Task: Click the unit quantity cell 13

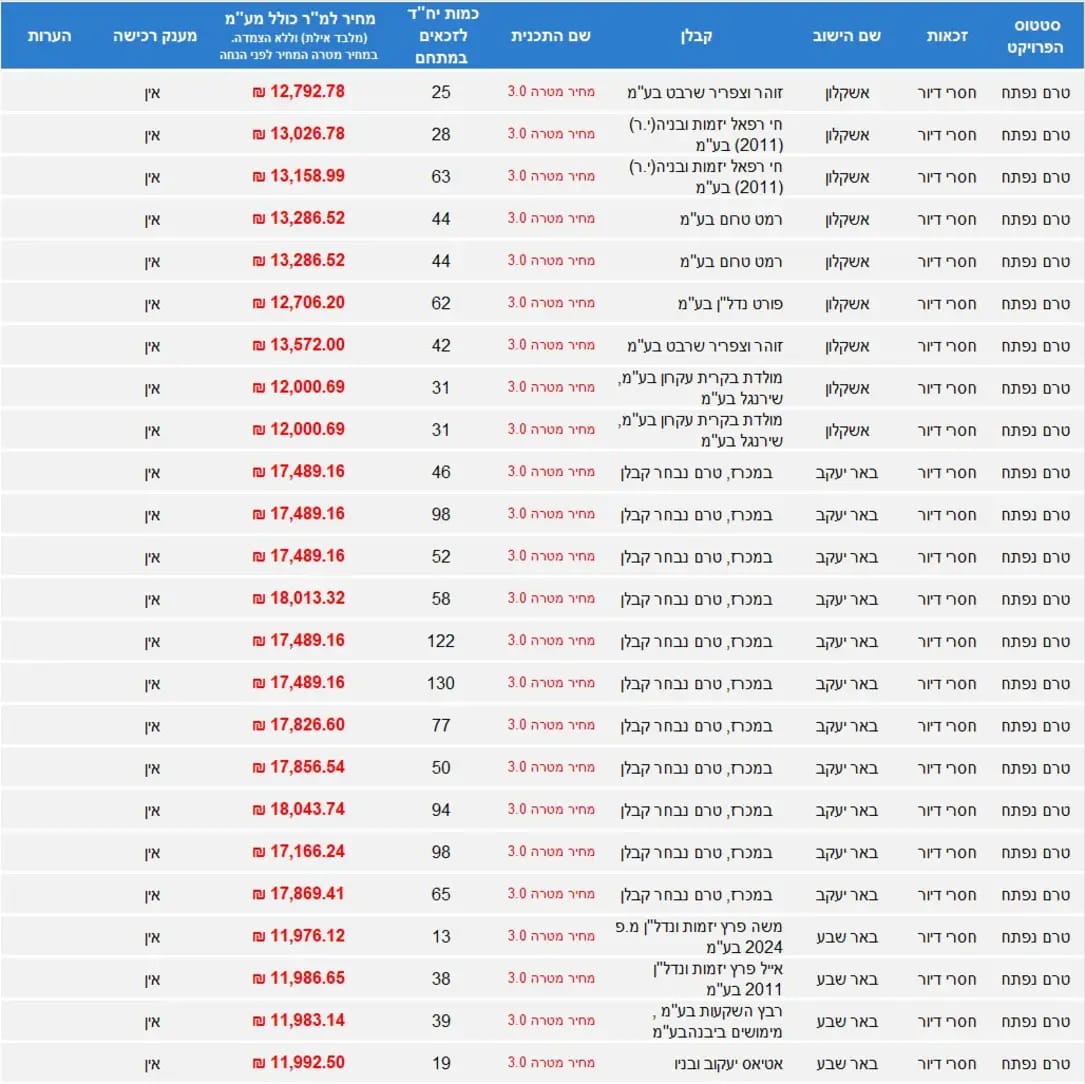Action: 440,936
